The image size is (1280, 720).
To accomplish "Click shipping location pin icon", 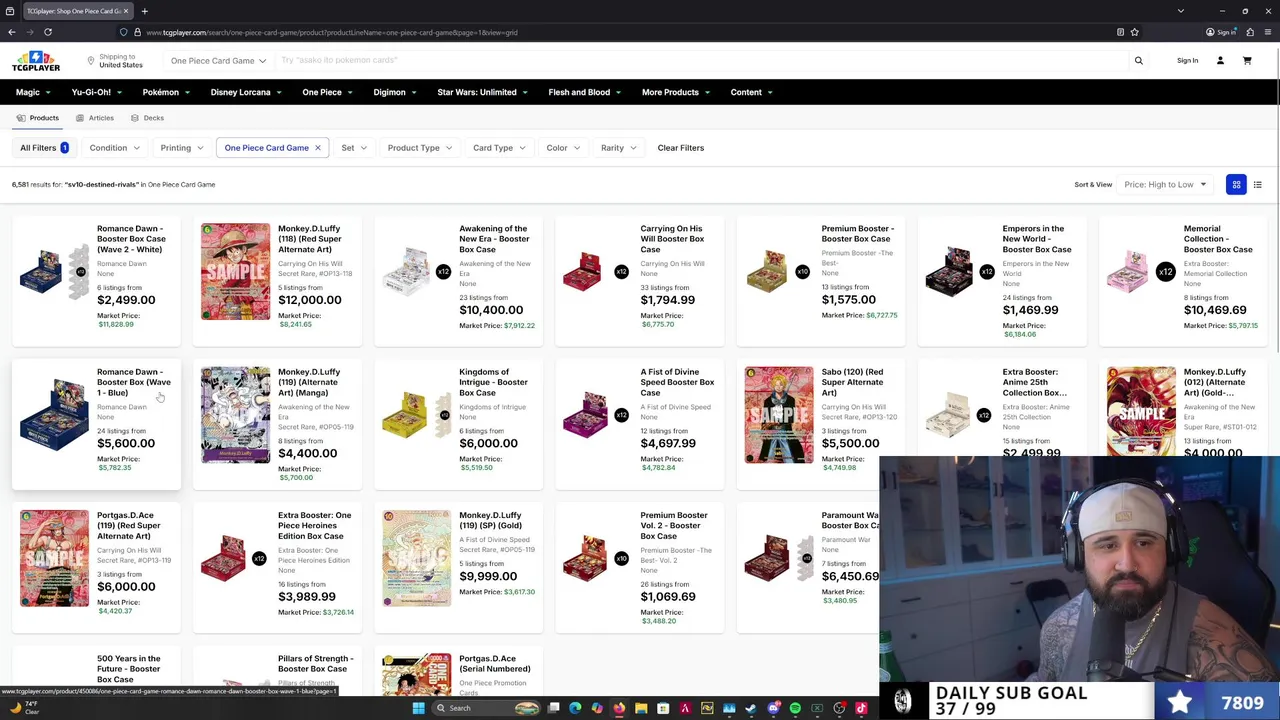I will pyautogui.click(x=90, y=61).
